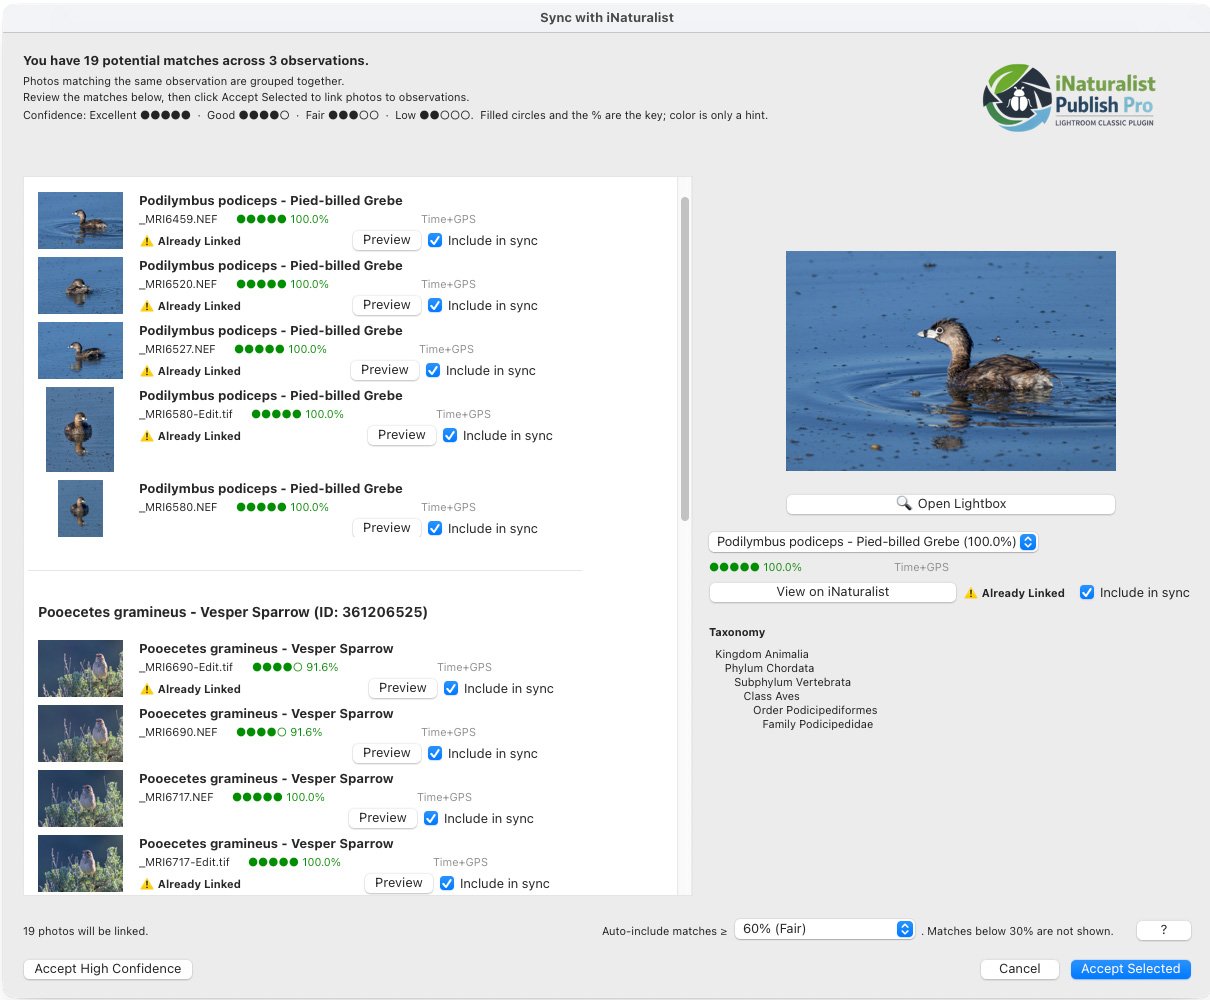
Task: Click warning icon for _MRI6527.NEF row
Action: (147, 371)
